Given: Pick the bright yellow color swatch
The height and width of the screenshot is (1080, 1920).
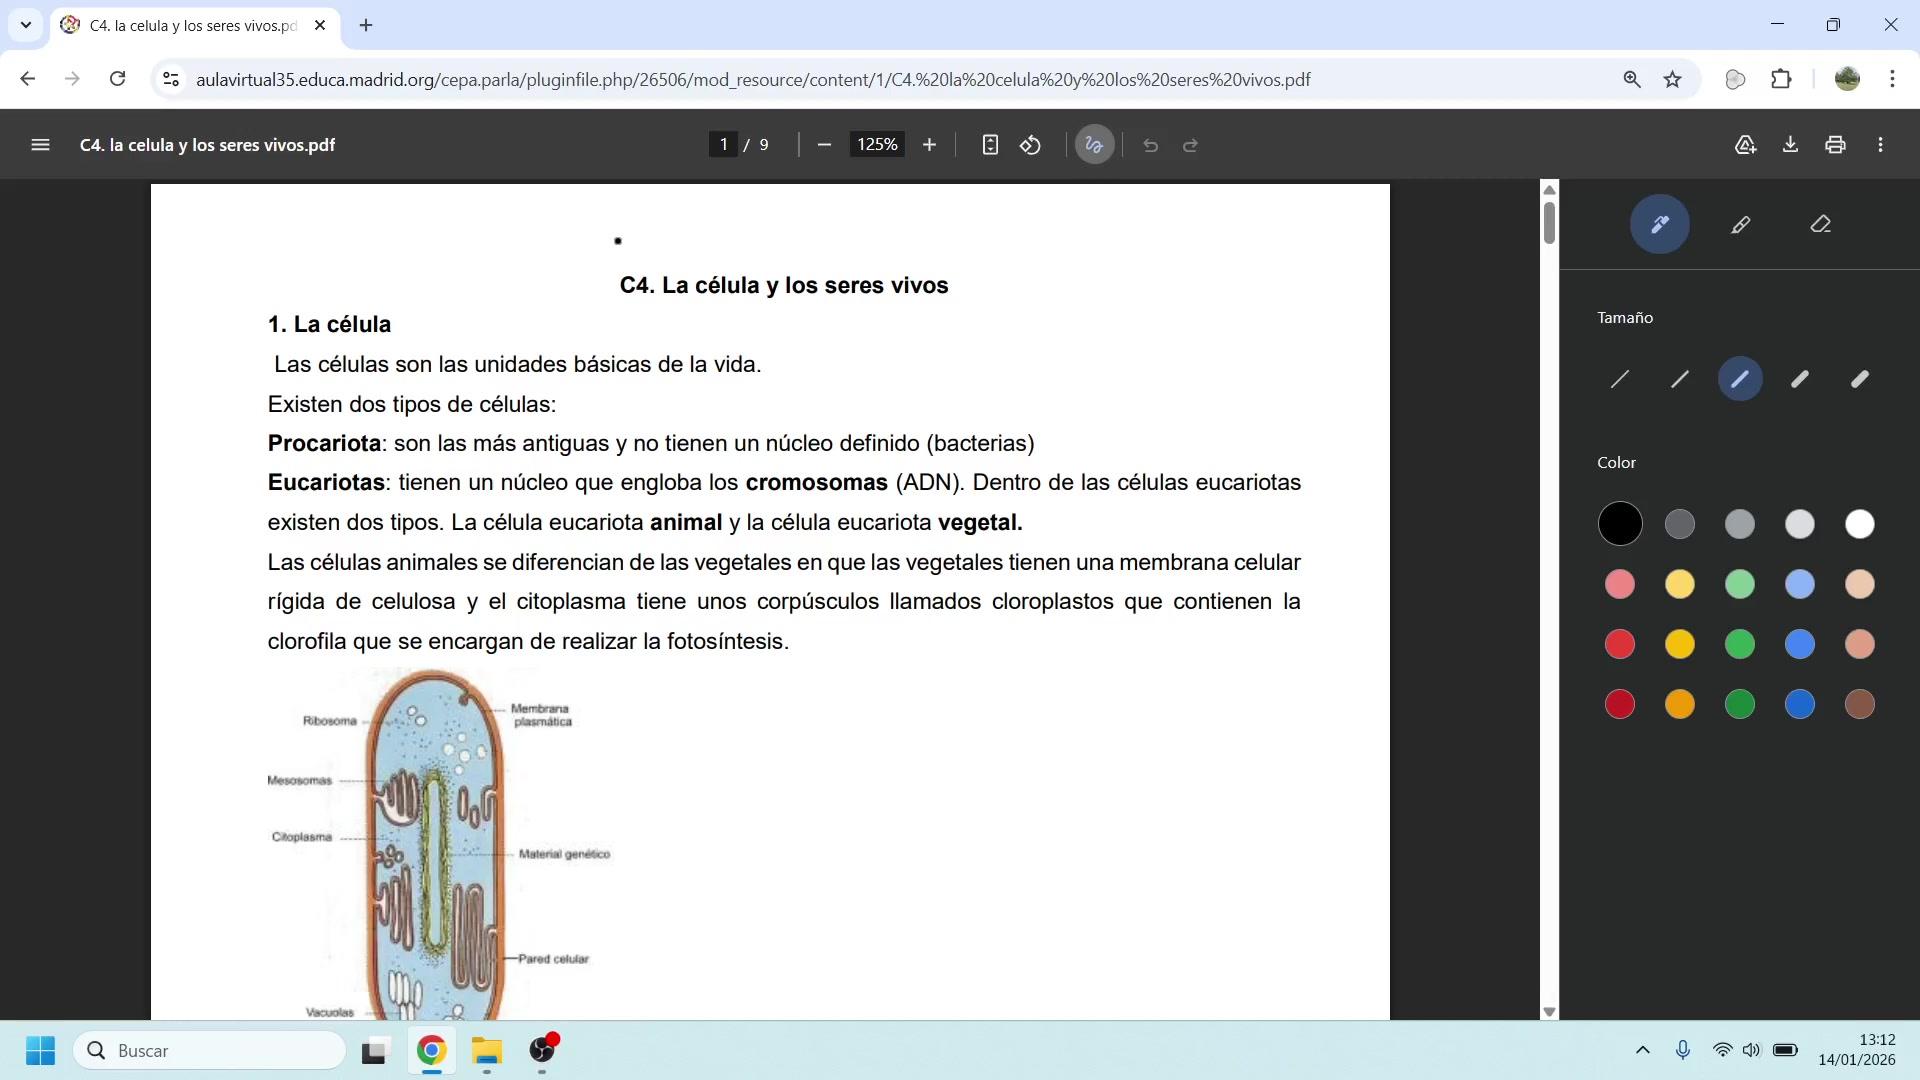Looking at the screenshot, I should click(x=1680, y=644).
